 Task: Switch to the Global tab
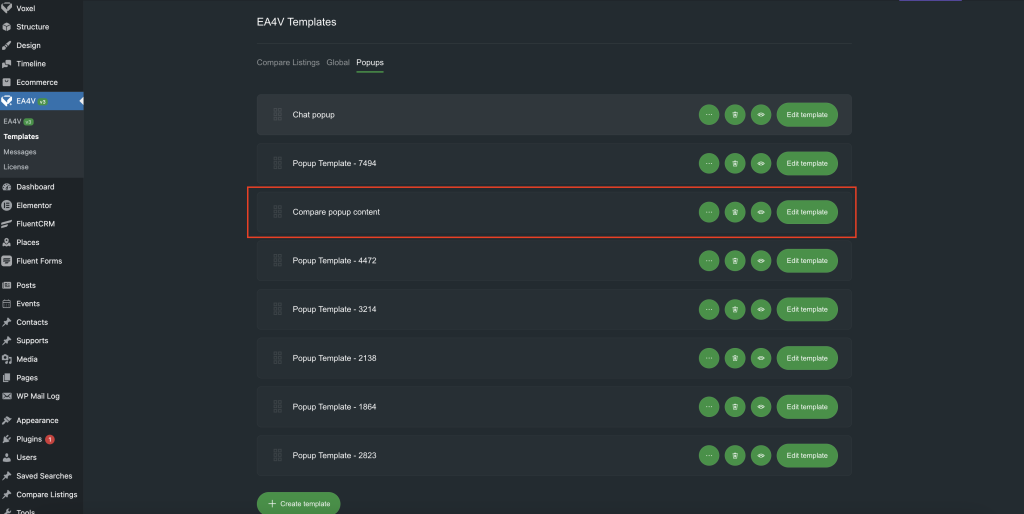tap(338, 63)
